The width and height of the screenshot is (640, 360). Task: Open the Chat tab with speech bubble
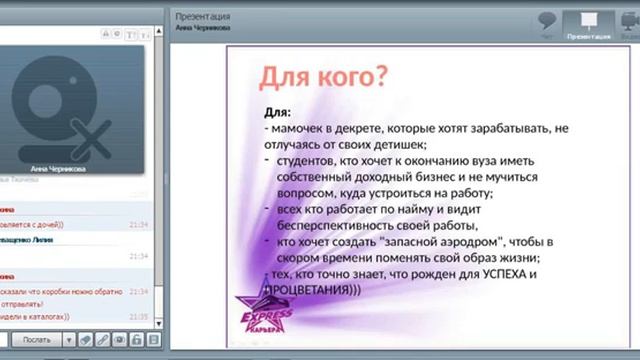(x=547, y=25)
